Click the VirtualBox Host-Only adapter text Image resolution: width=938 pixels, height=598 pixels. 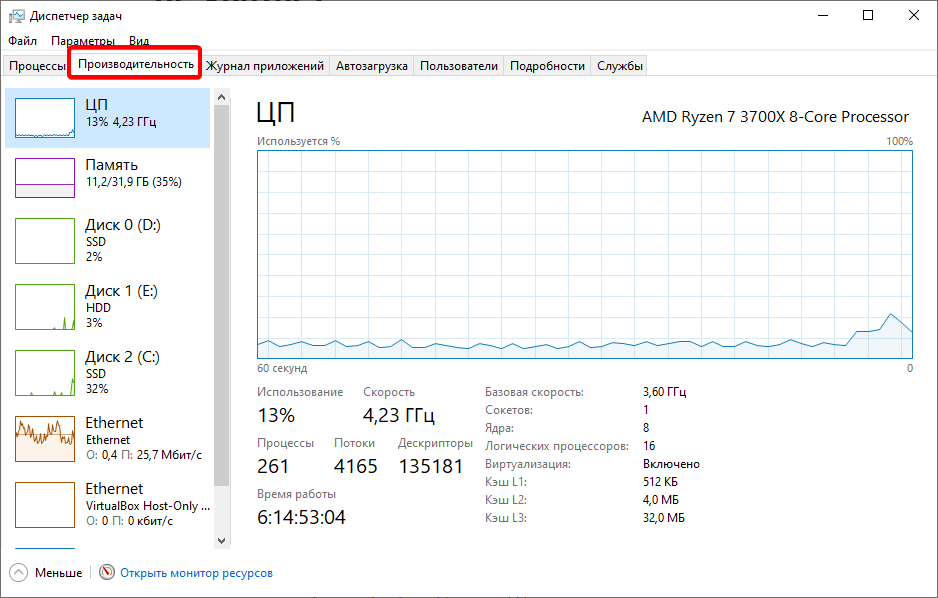(148, 506)
